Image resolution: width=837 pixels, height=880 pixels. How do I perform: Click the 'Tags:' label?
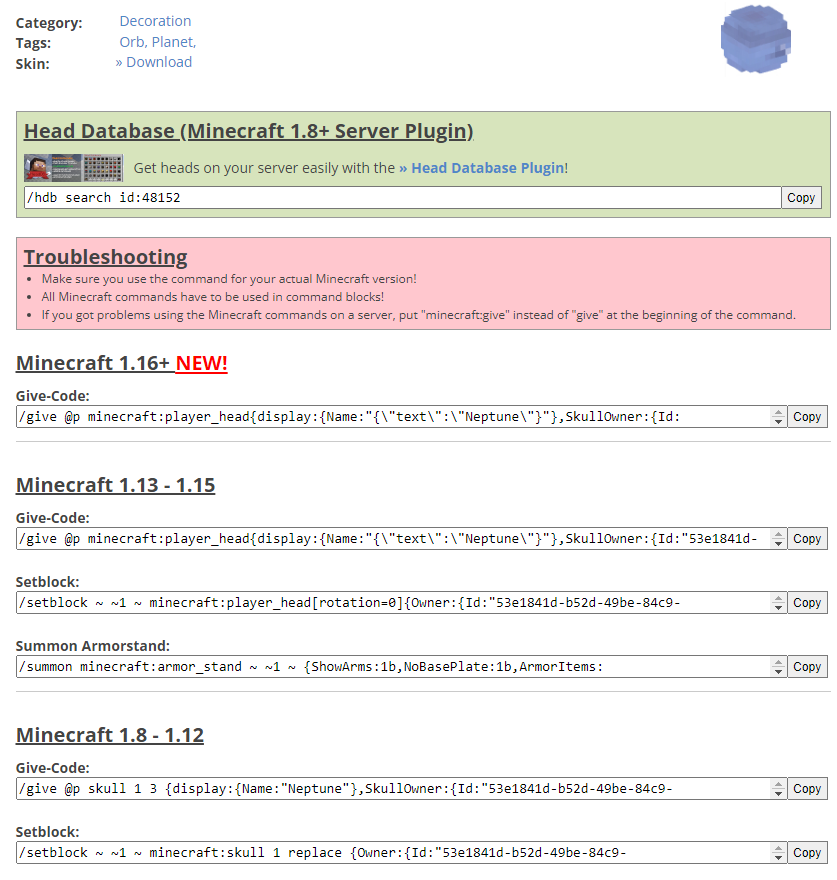pos(33,43)
